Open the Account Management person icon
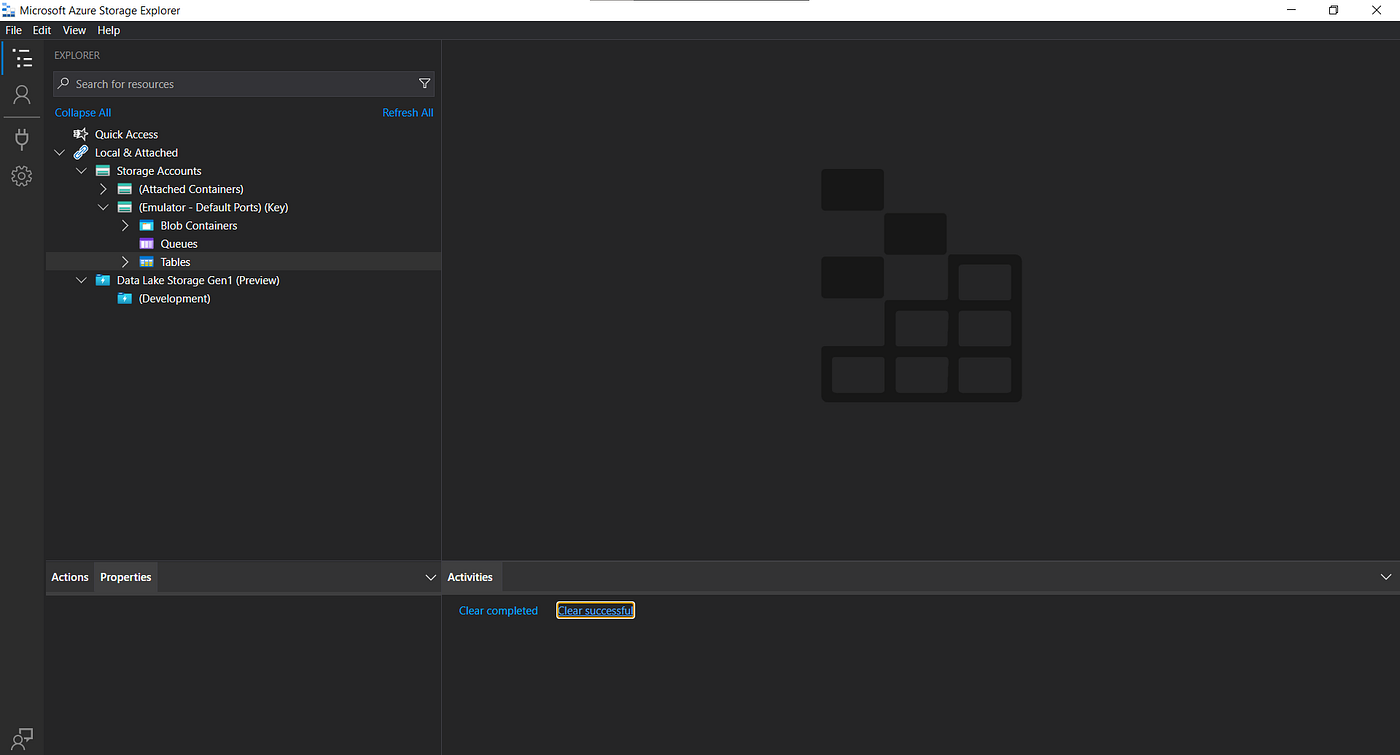 coord(22,95)
